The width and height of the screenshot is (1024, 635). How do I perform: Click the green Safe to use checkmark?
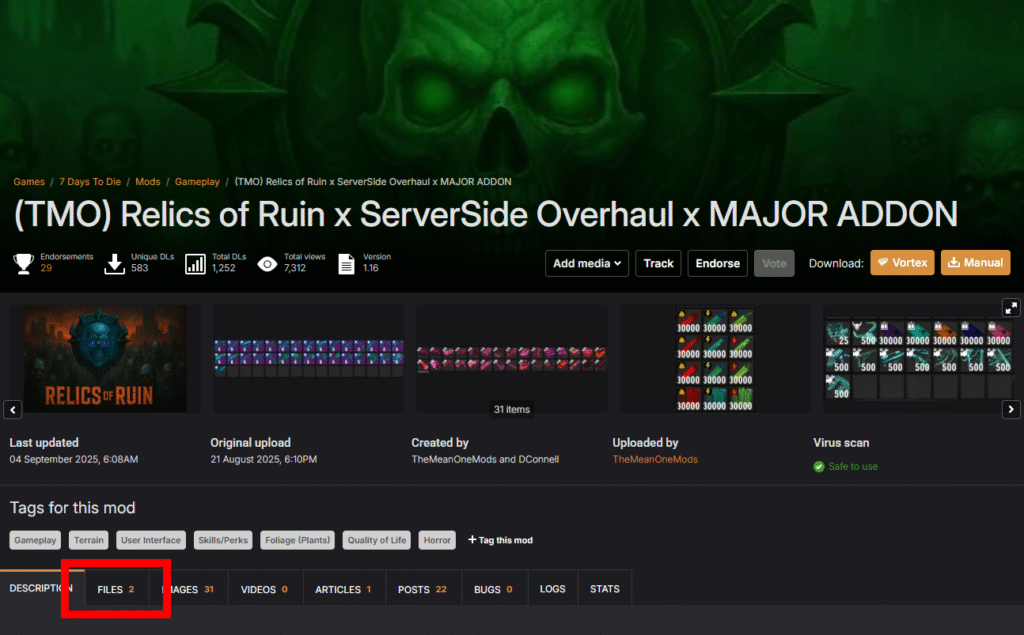819,466
